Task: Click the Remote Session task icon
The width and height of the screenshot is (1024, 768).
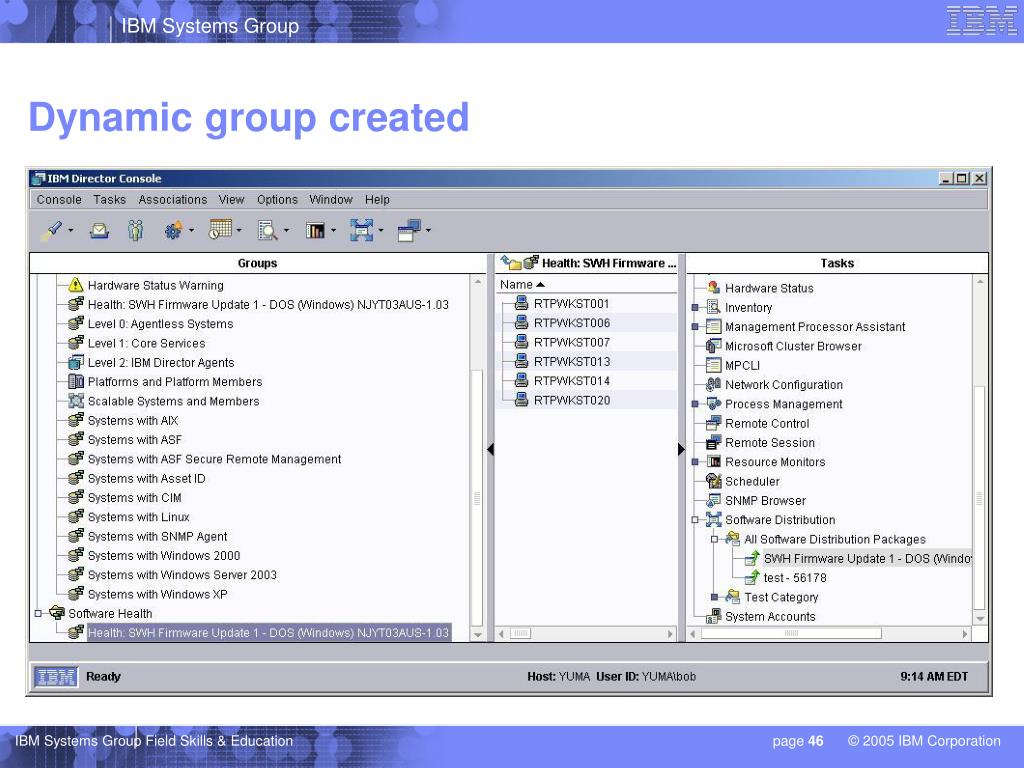Action: [714, 442]
